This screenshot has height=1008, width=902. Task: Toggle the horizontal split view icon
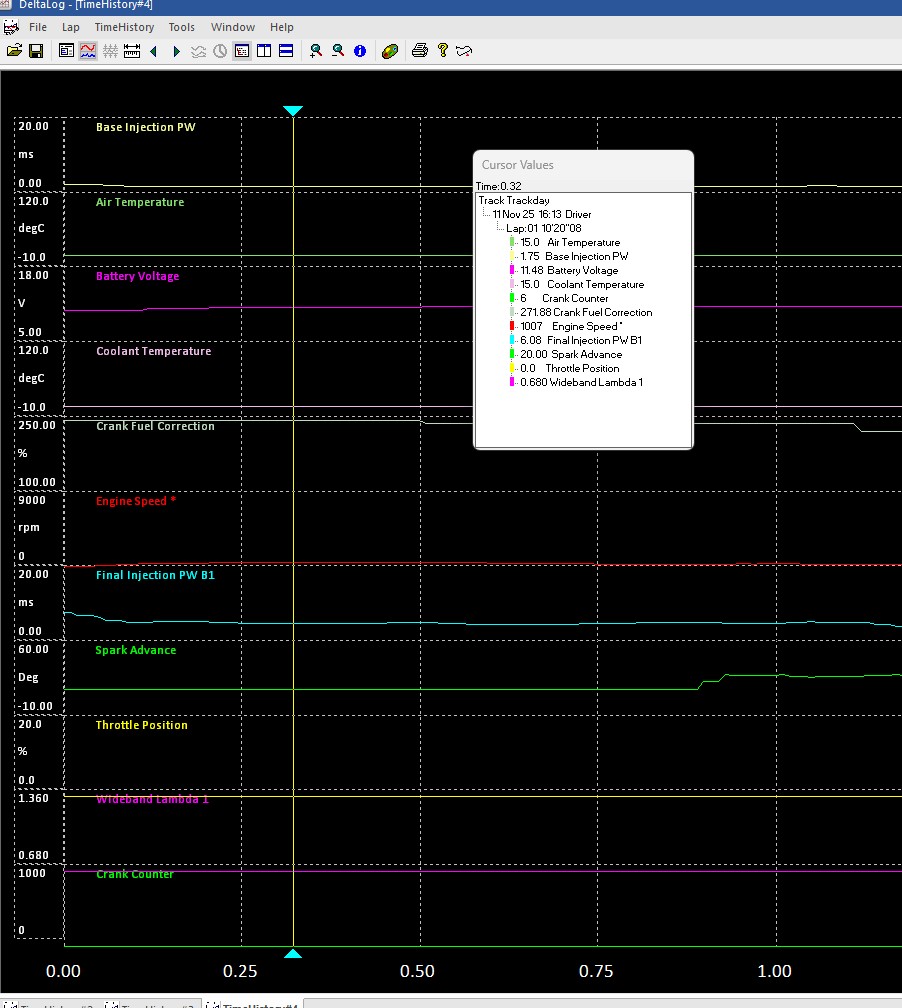pyautogui.click(x=286, y=50)
